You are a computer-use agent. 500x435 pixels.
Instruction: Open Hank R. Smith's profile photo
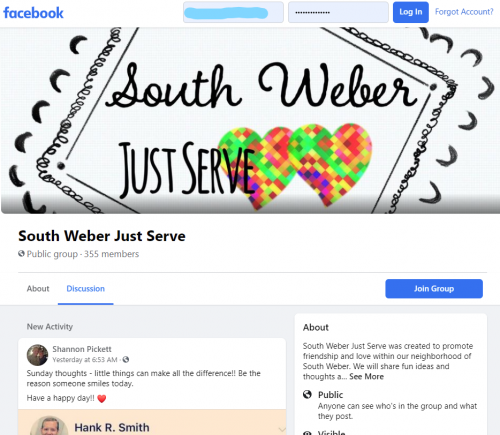pos(49,426)
